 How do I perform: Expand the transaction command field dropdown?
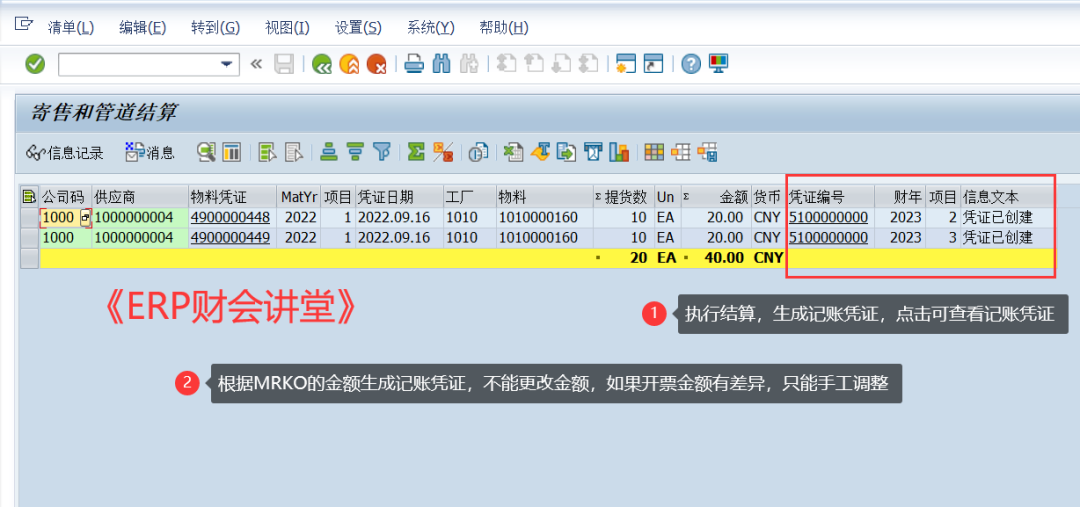coord(226,64)
